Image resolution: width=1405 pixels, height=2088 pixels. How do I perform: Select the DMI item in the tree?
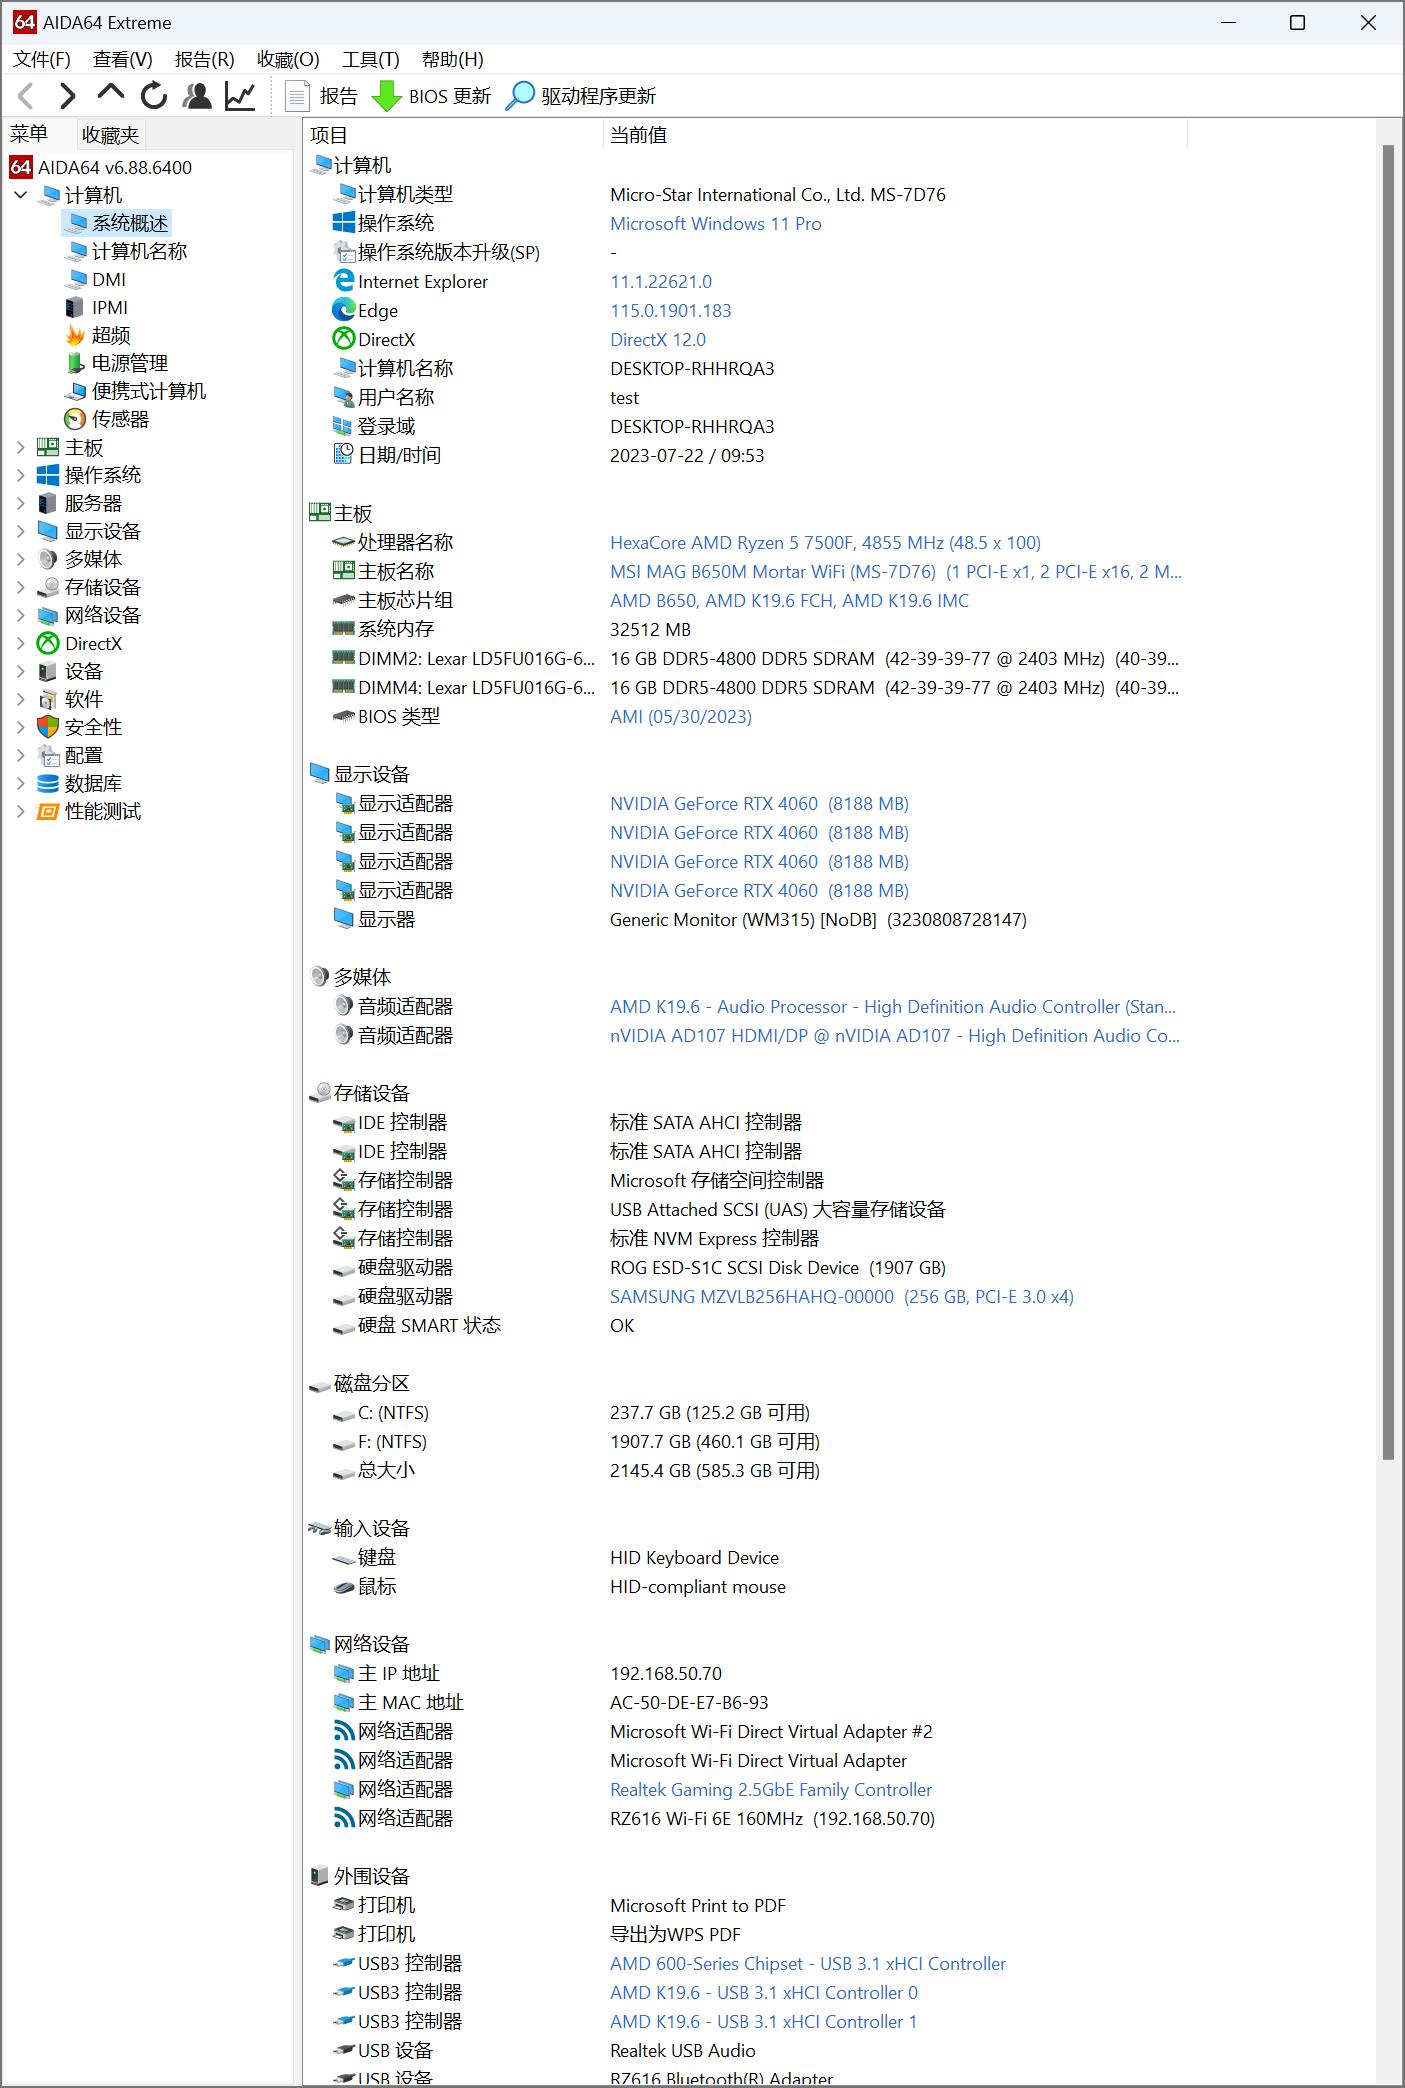point(109,279)
